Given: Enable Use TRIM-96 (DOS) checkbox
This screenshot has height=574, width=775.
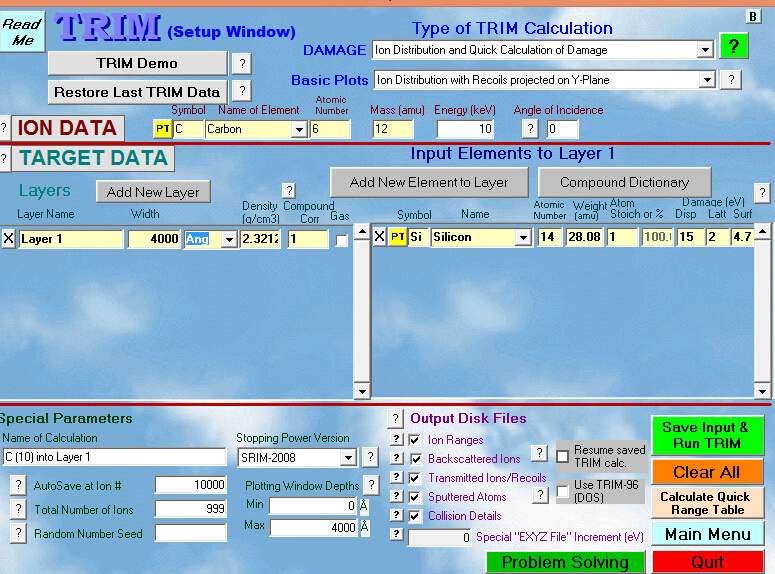Looking at the screenshot, I should (x=562, y=491).
